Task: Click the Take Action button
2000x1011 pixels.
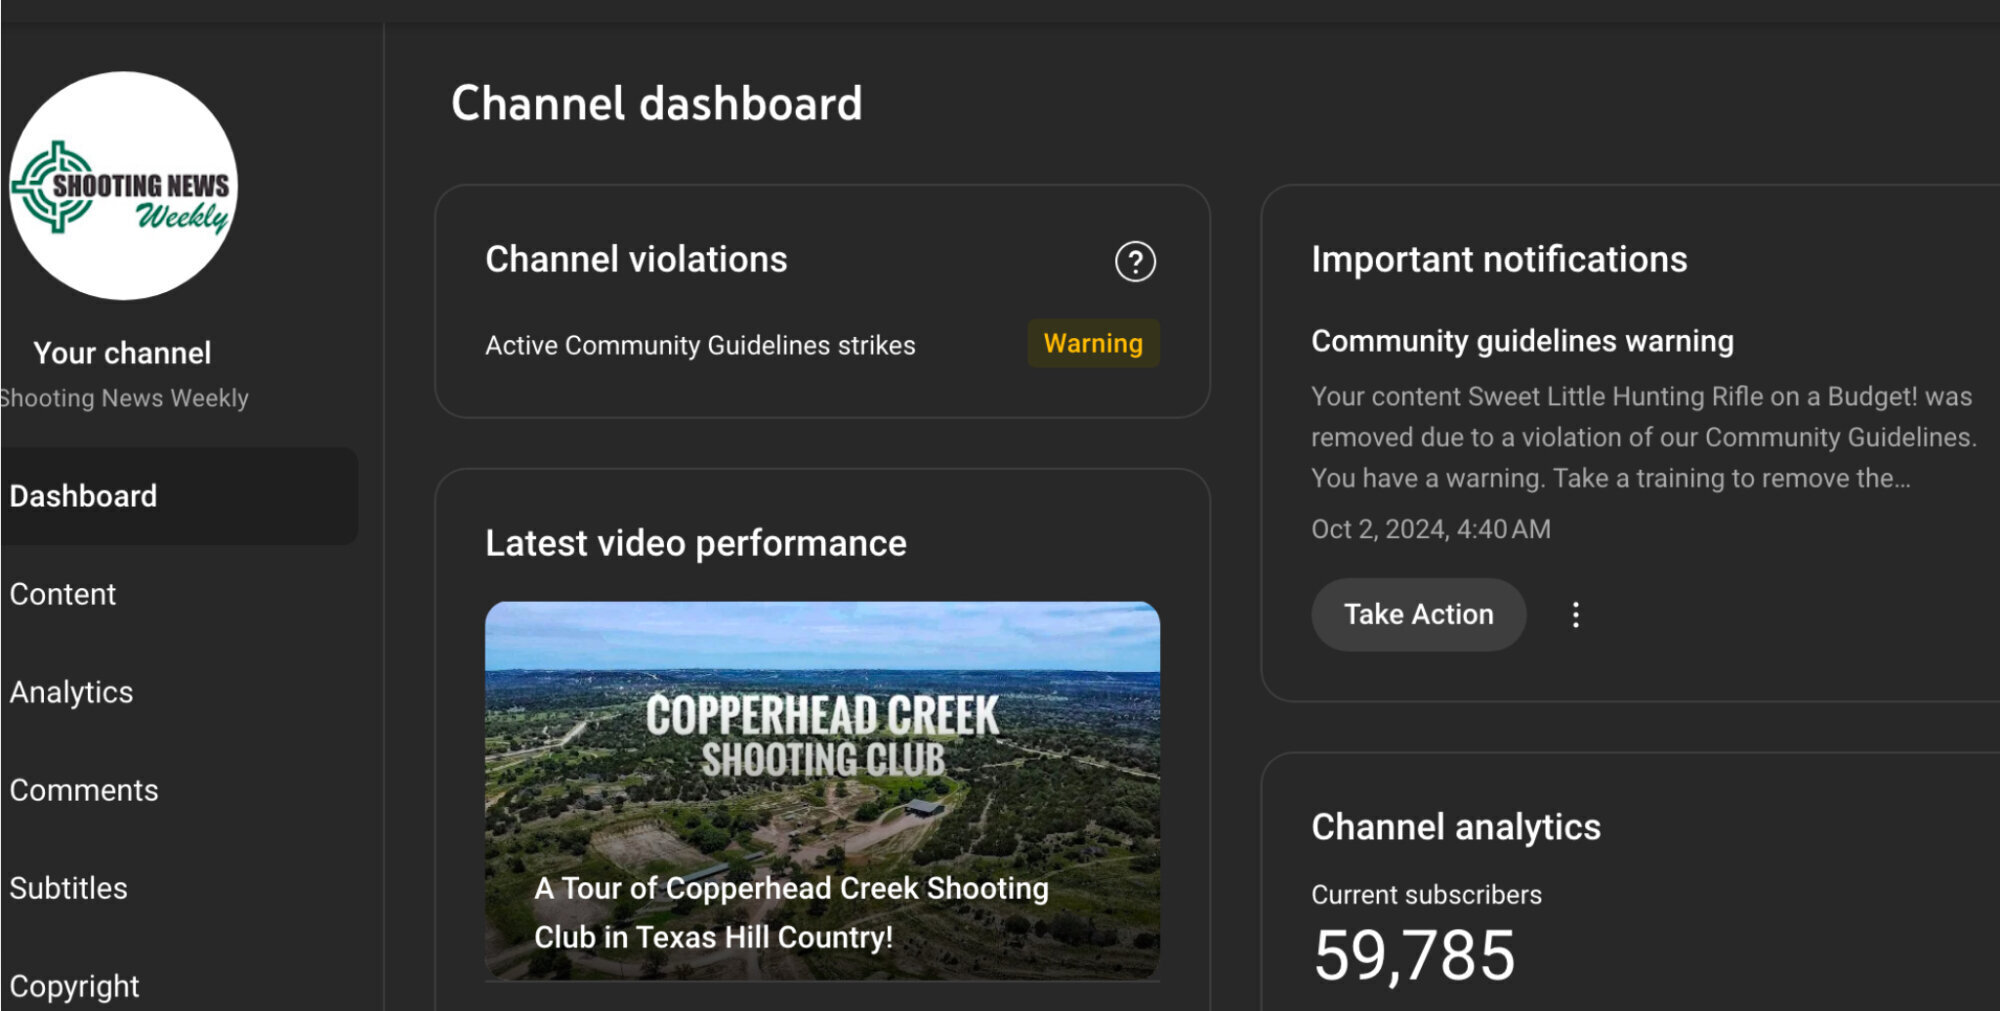Action: tap(1418, 614)
